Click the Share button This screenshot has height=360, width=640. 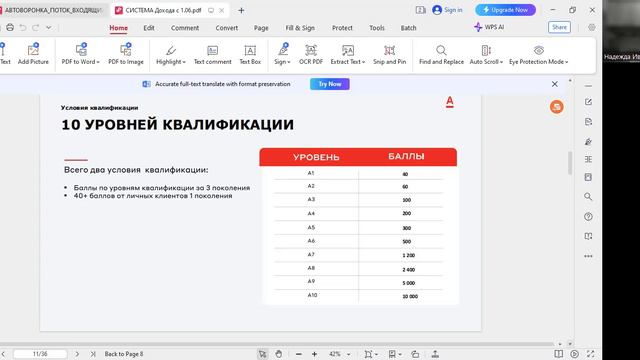[x=559, y=27]
